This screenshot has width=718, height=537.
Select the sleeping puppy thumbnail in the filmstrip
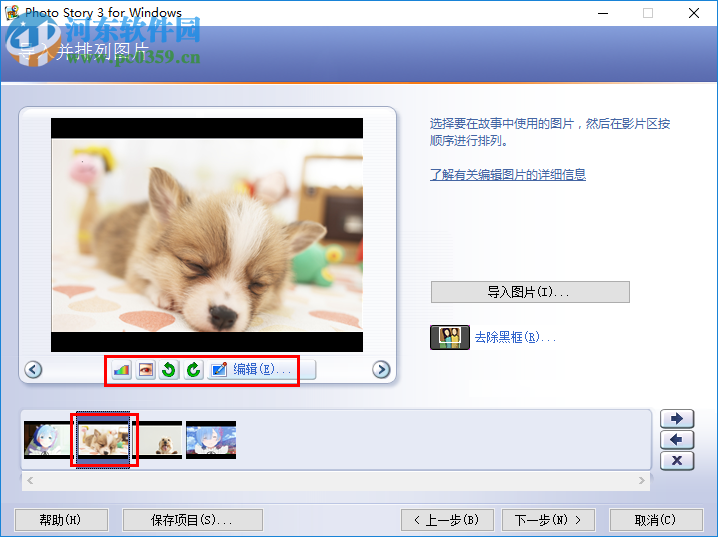point(103,440)
